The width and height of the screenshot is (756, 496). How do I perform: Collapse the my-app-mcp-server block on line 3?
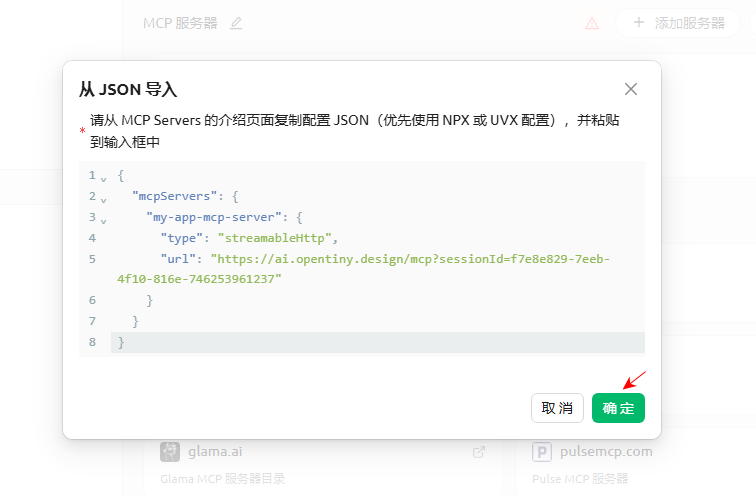click(104, 218)
